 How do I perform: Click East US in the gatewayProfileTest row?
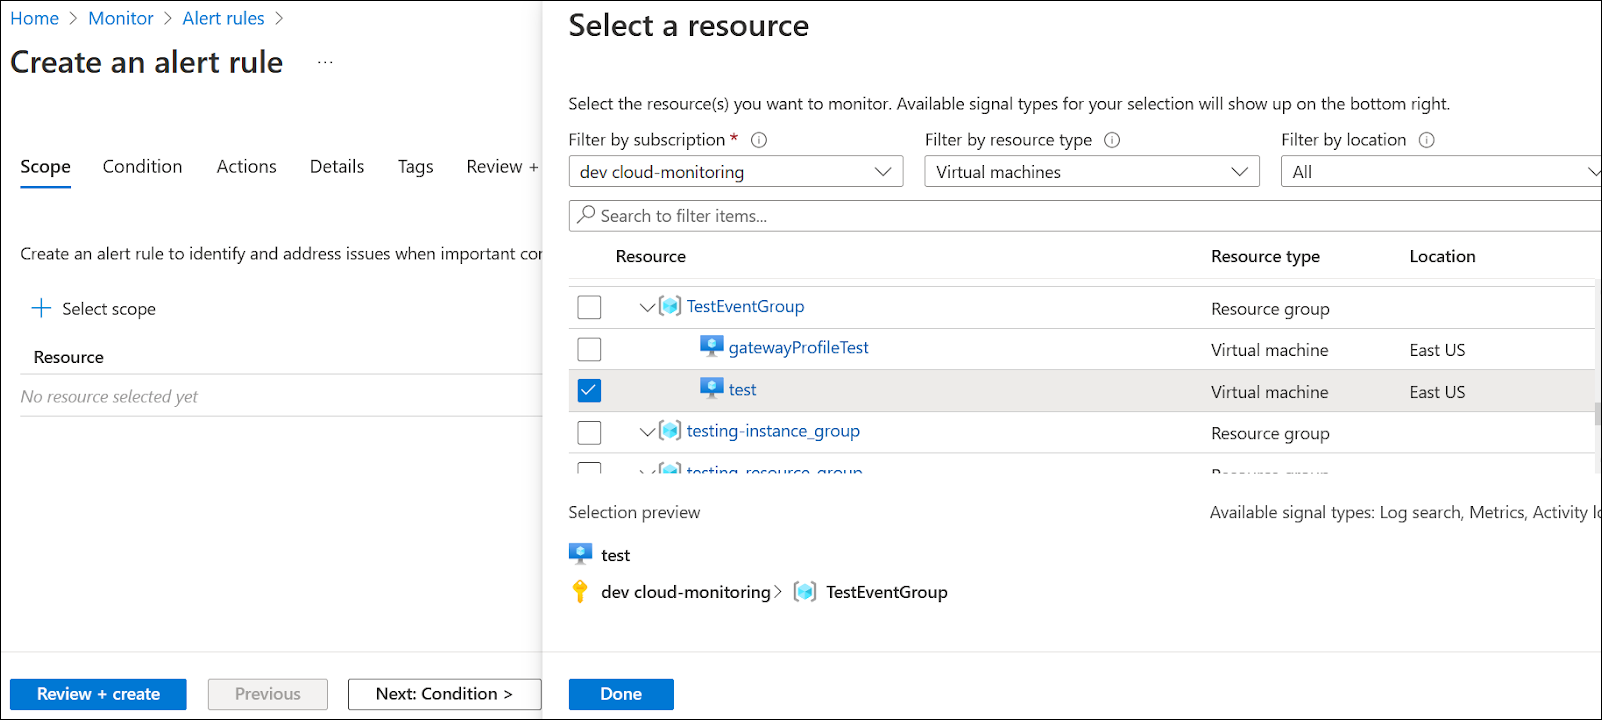tap(1437, 350)
